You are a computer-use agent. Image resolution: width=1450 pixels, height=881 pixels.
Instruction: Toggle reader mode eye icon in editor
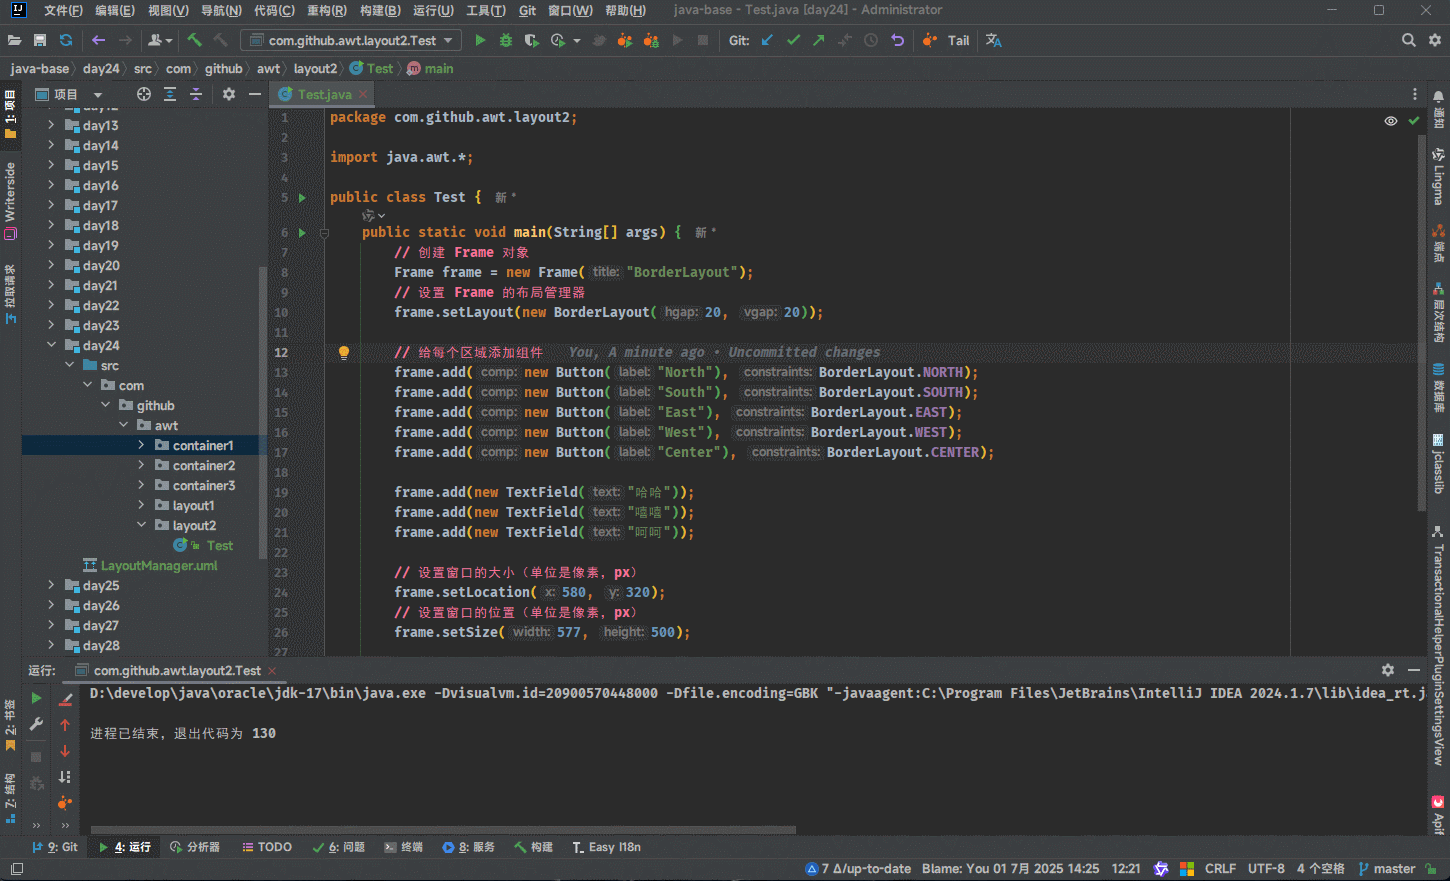click(1390, 121)
